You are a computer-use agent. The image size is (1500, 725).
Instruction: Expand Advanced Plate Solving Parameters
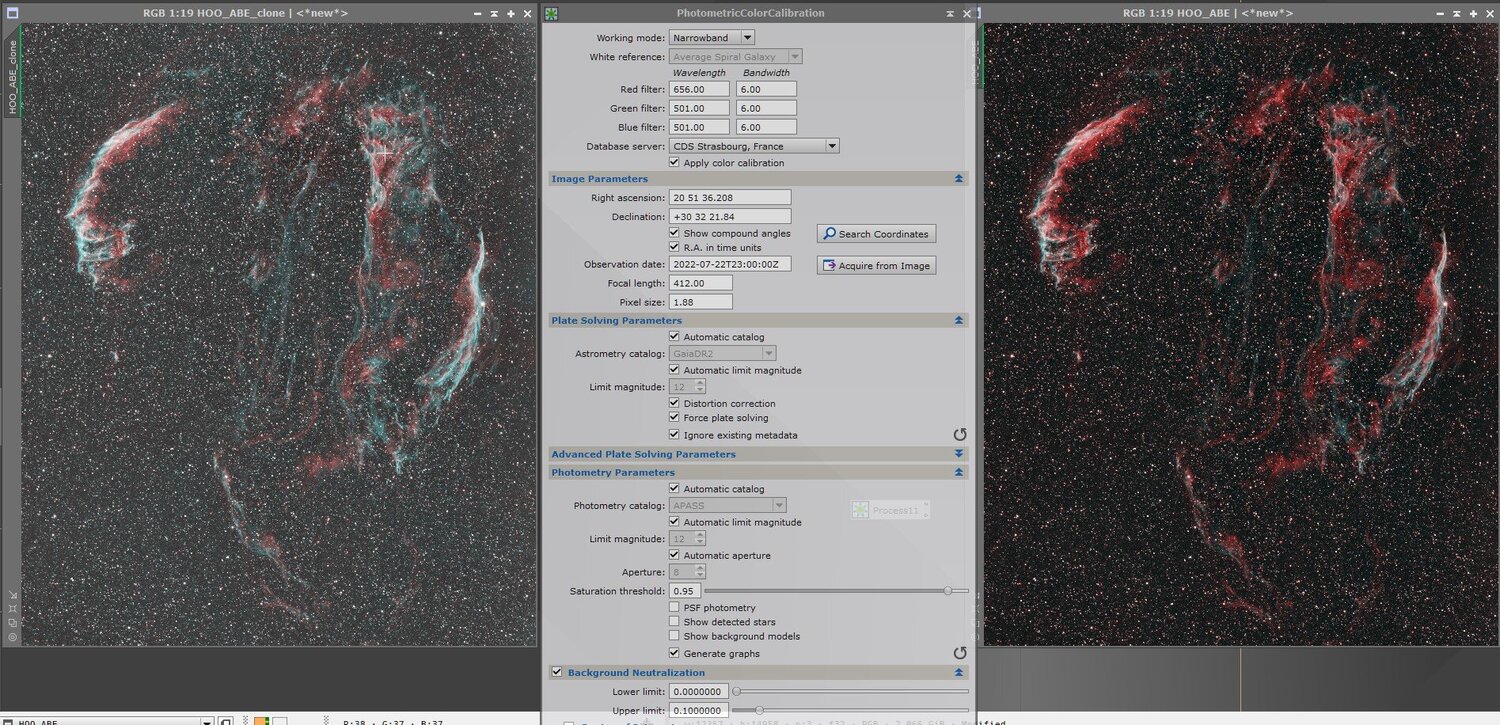[958, 453]
